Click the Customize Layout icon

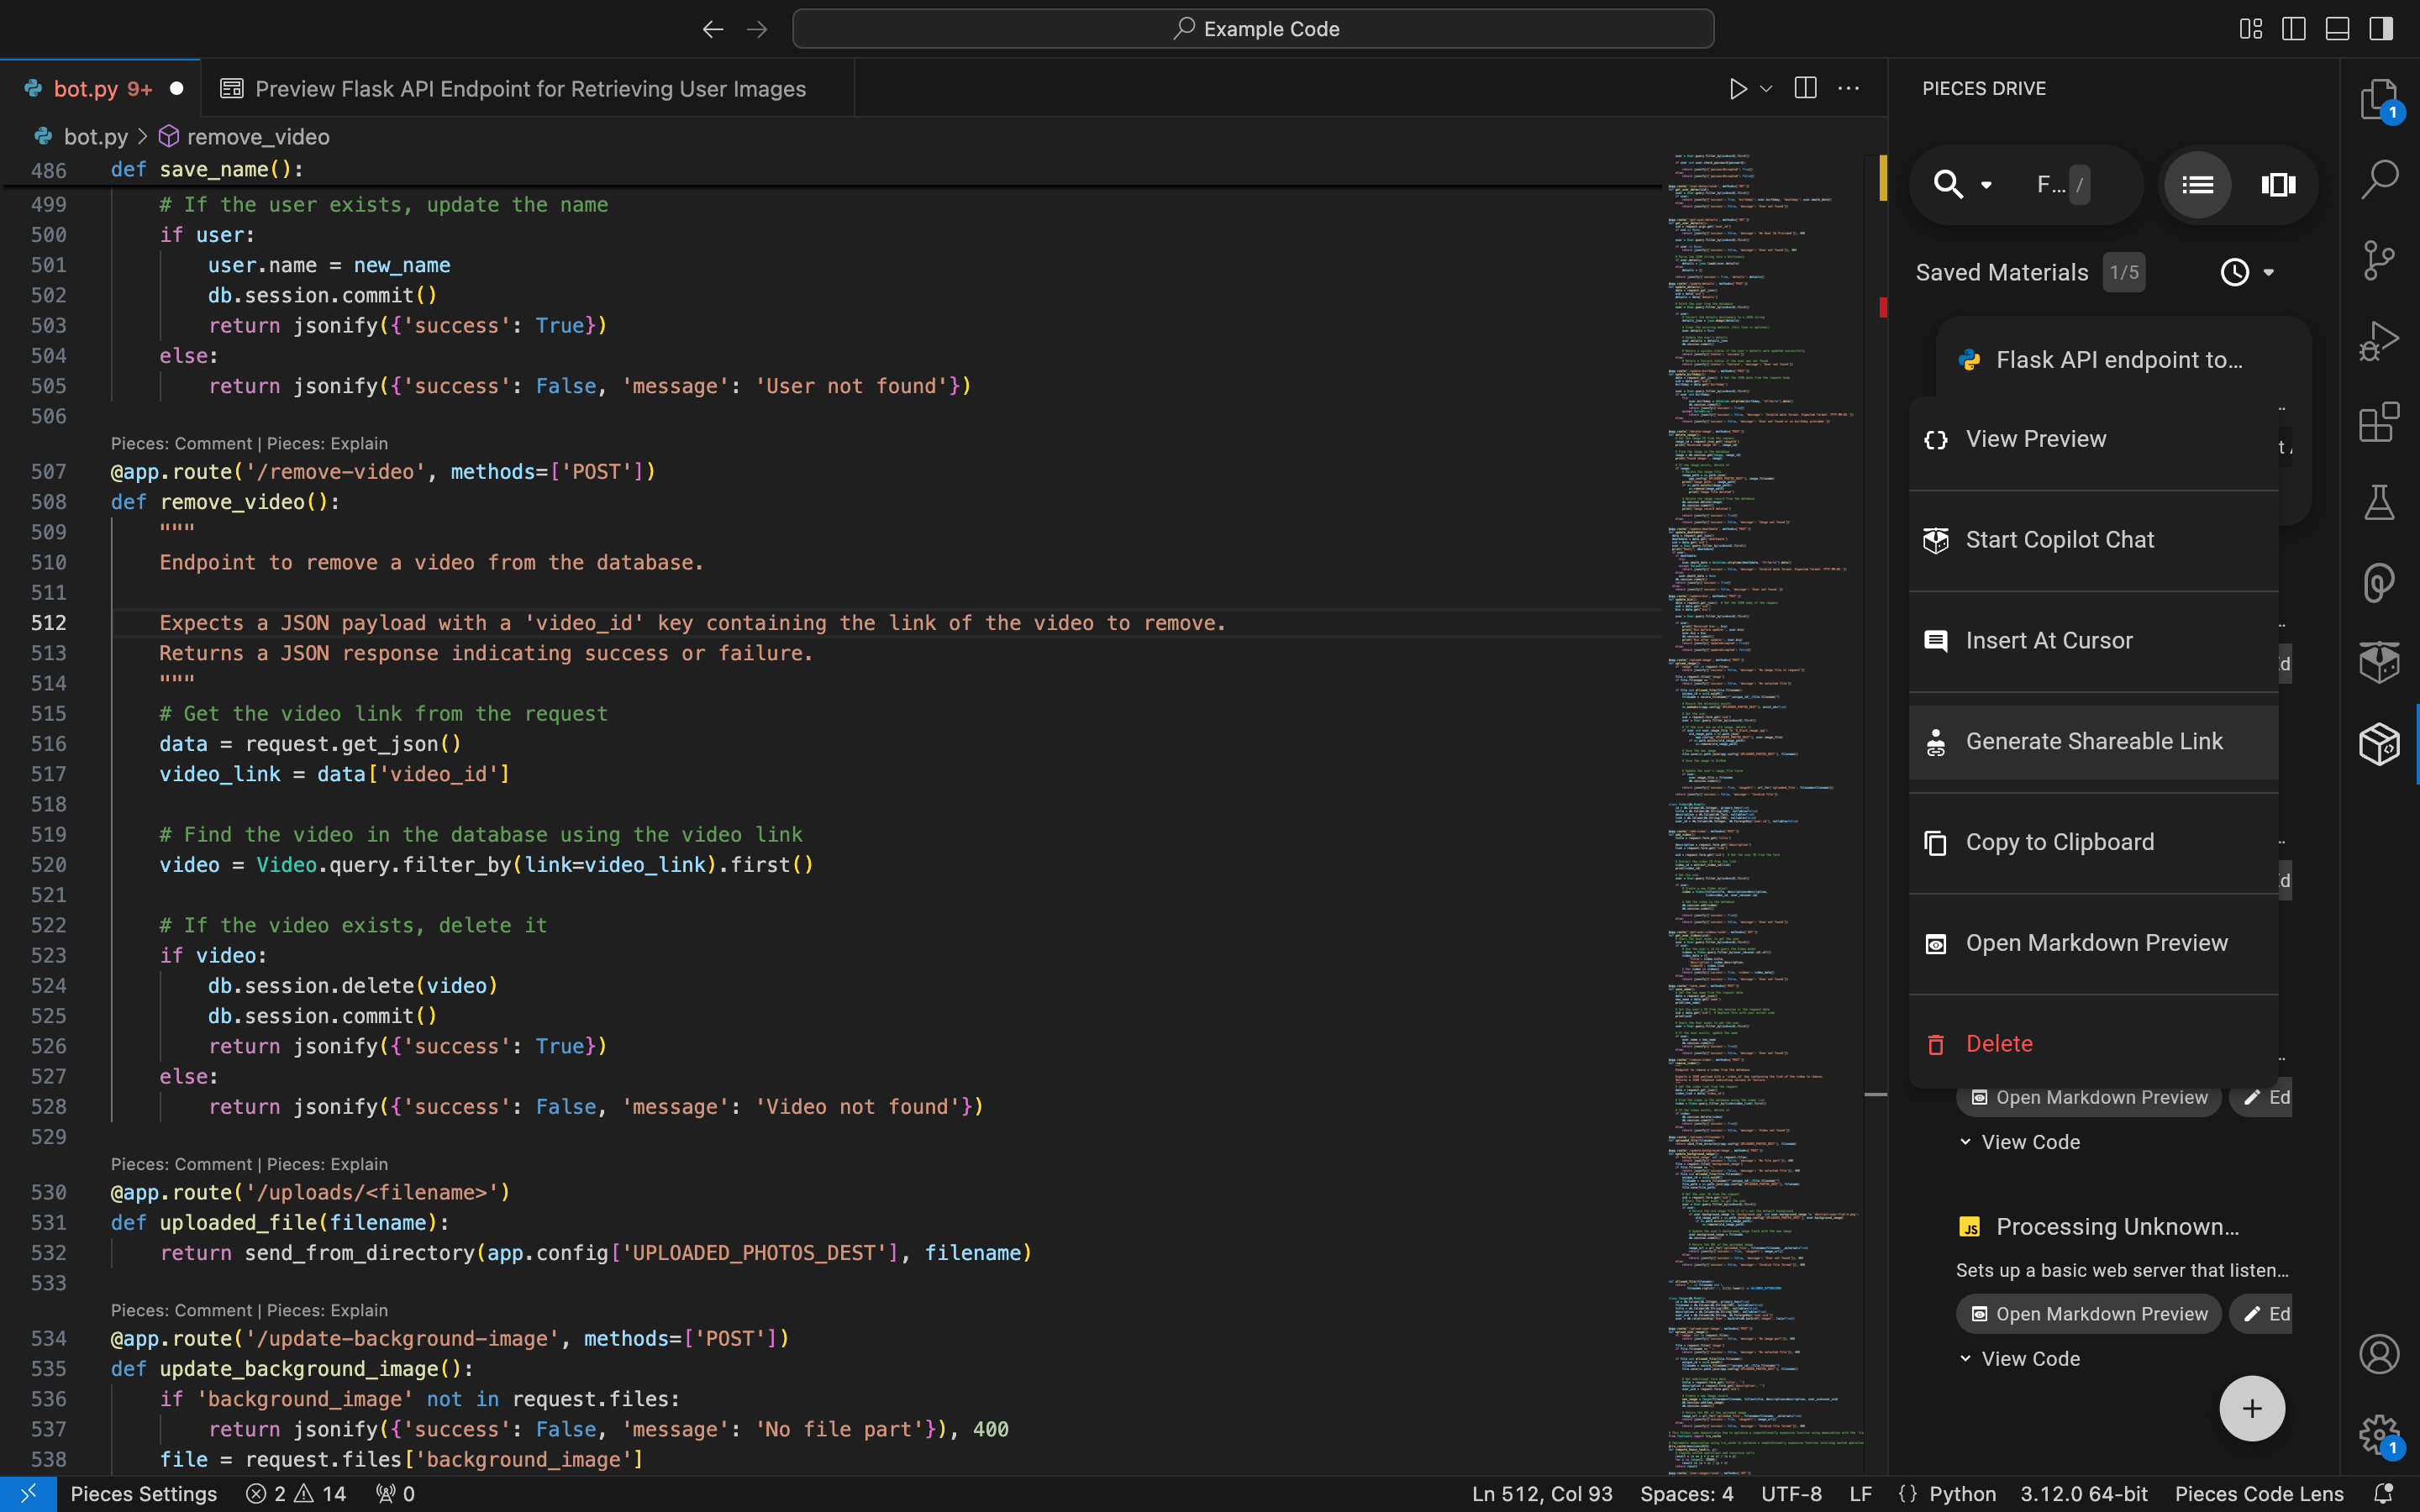(2250, 29)
